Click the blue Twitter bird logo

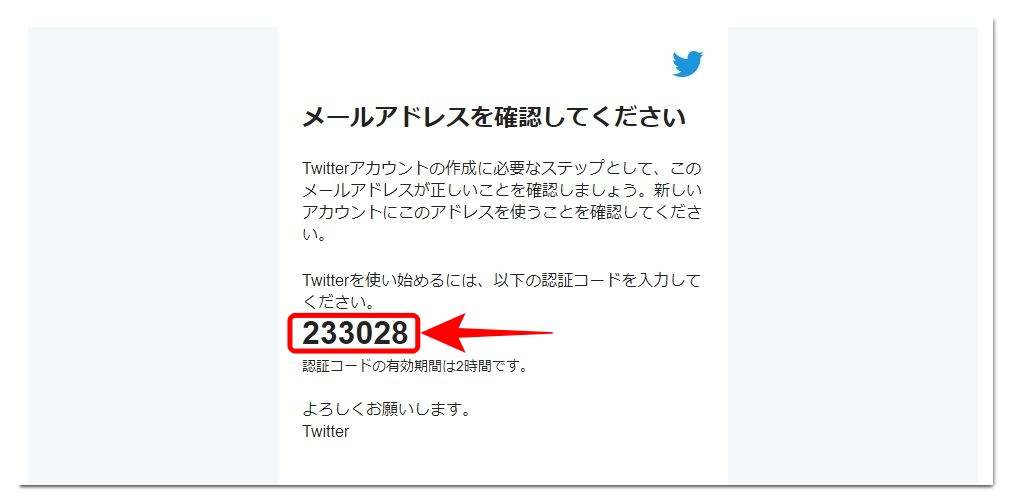[x=687, y=64]
